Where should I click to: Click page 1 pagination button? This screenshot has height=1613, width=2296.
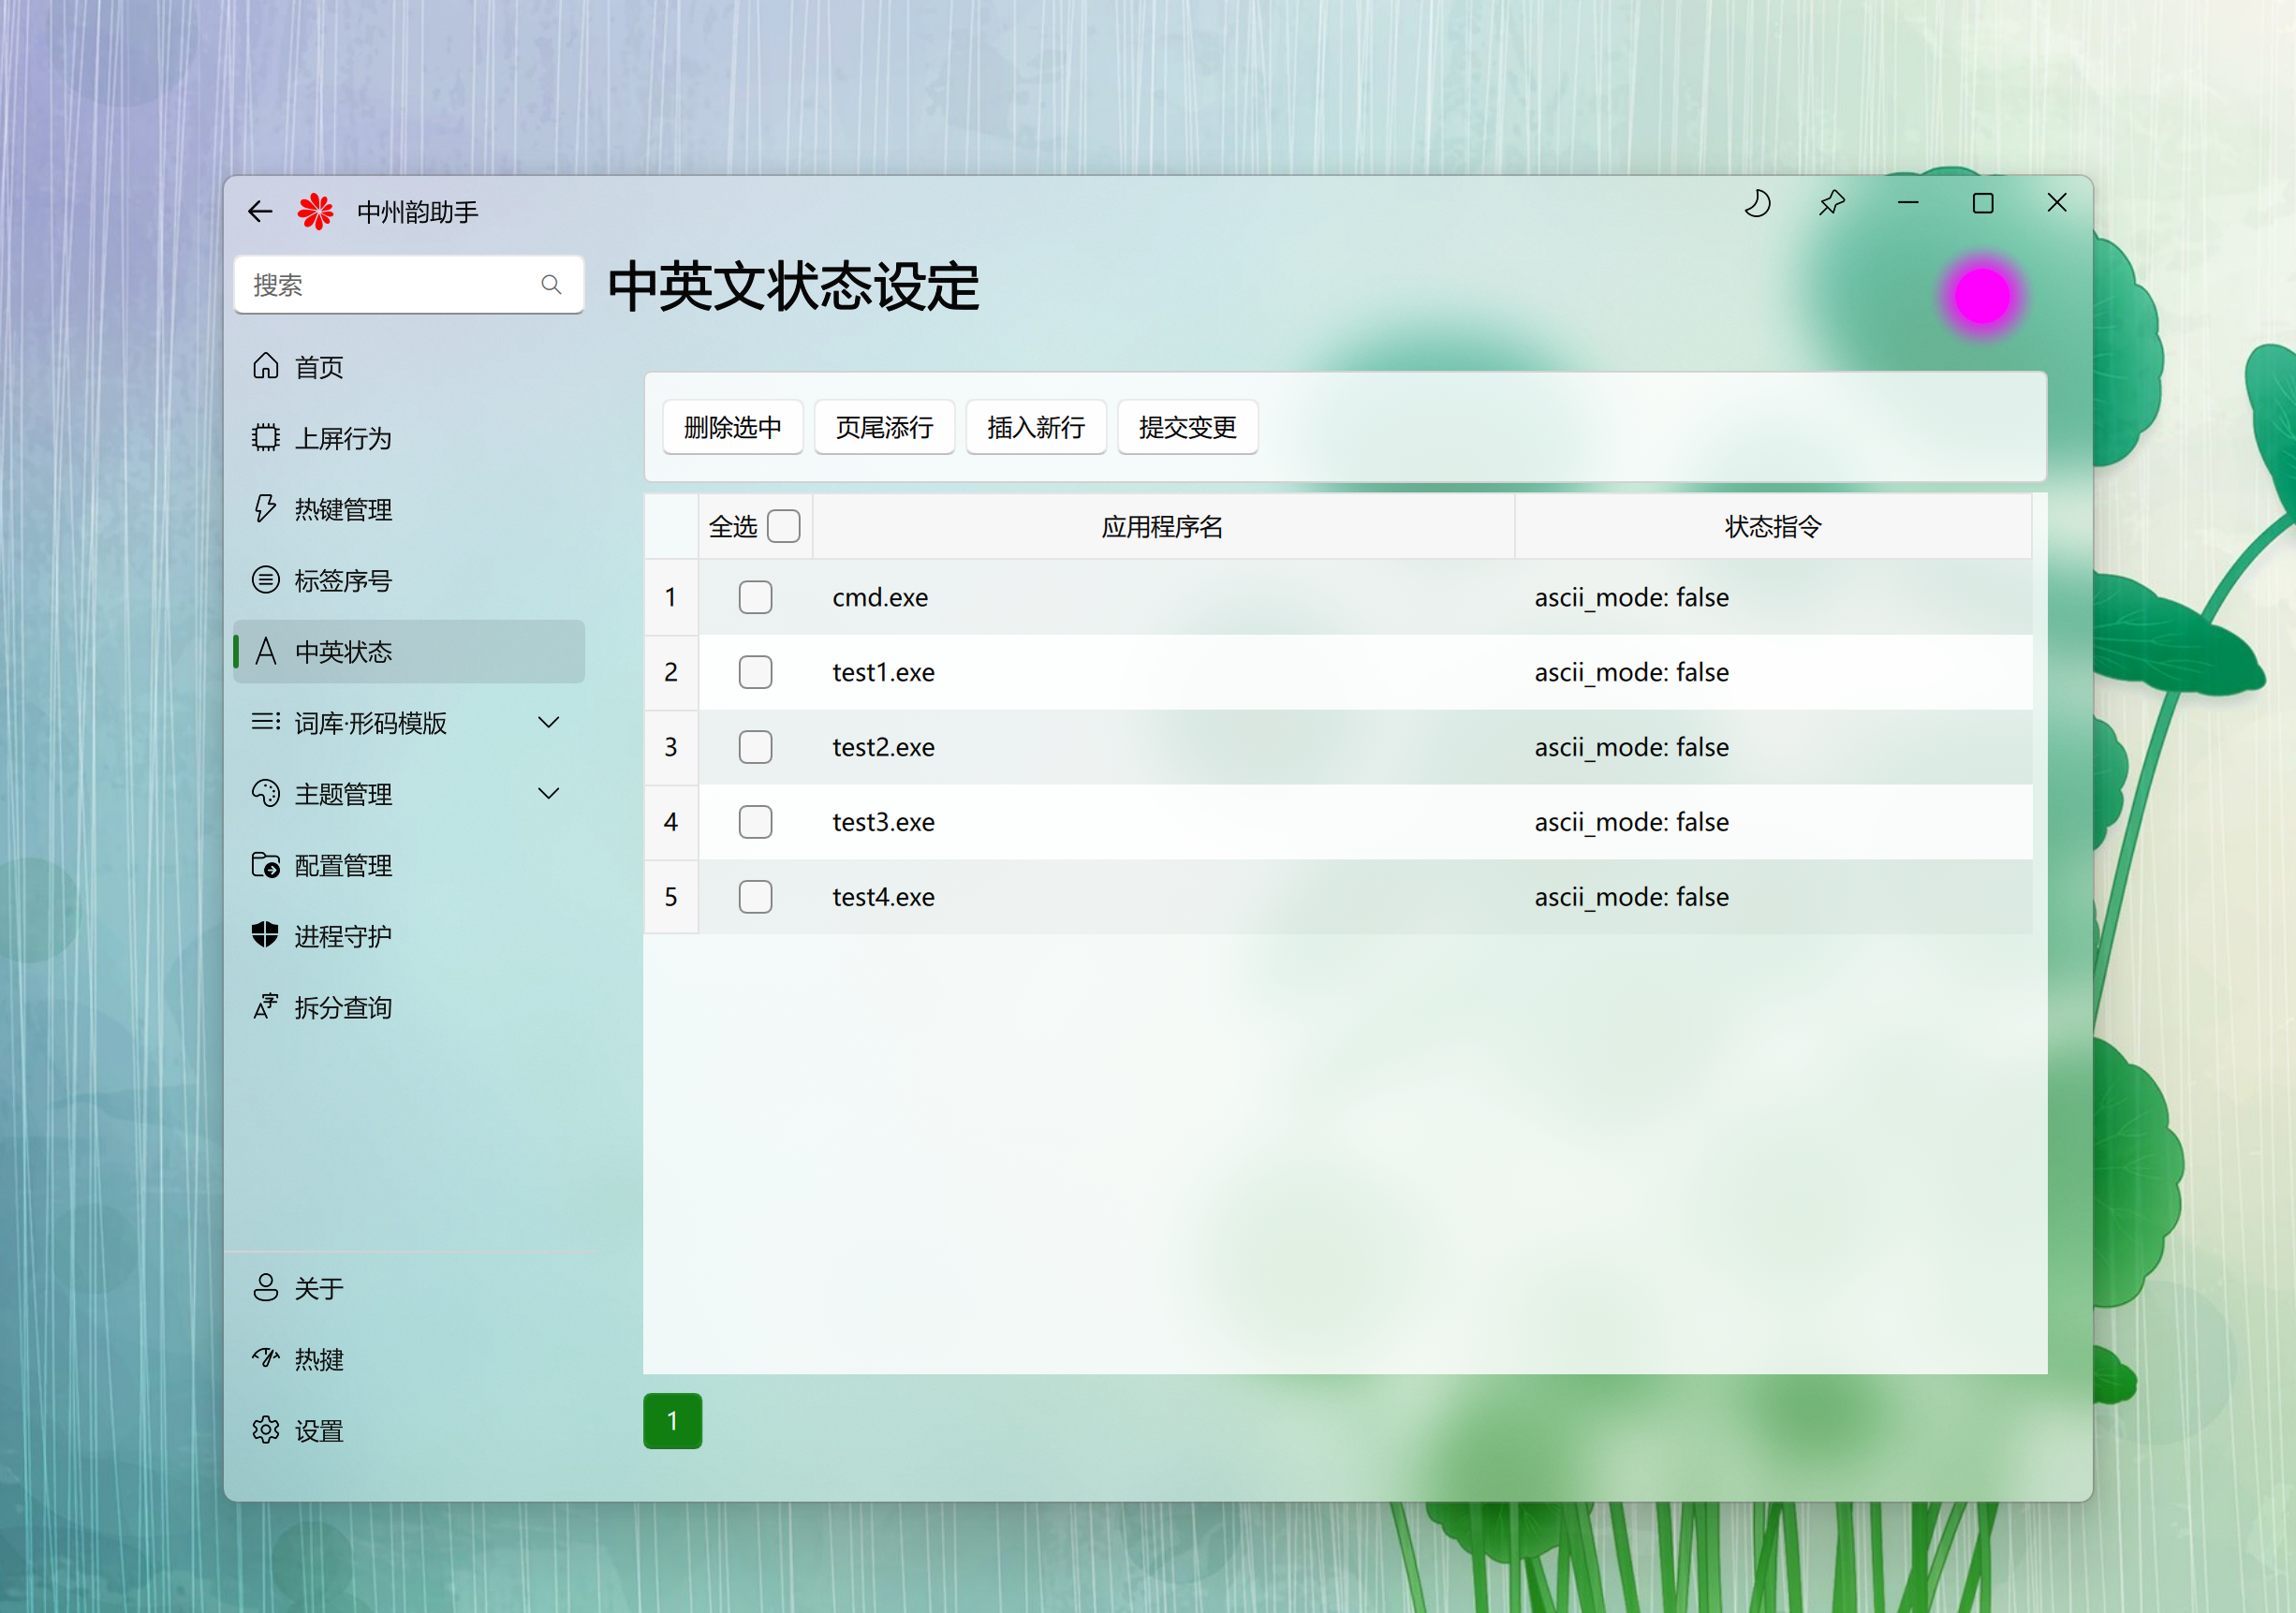point(672,1420)
